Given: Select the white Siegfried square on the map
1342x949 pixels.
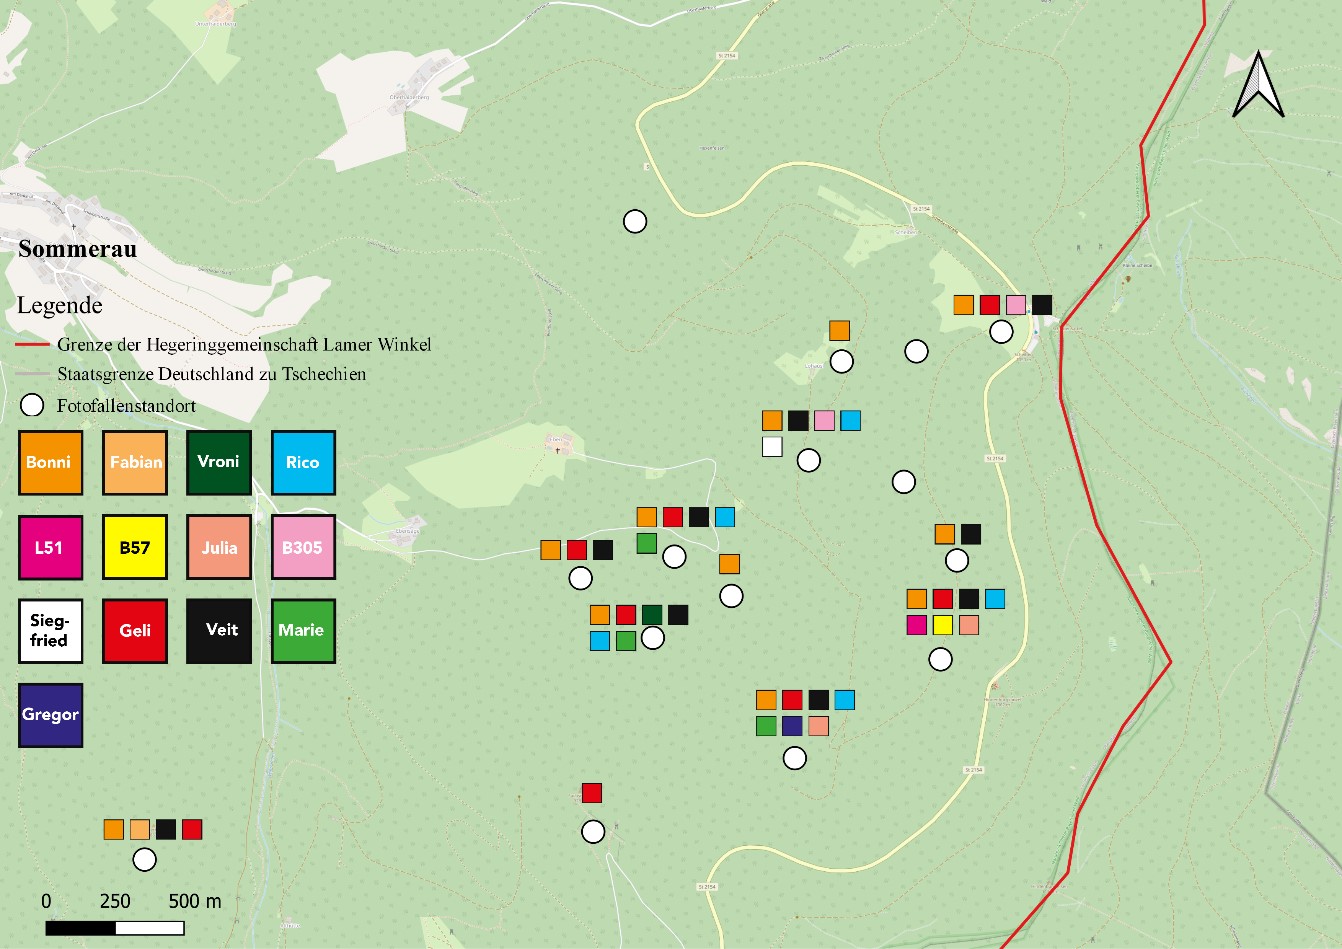Looking at the screenshot, I should [772, 446].
